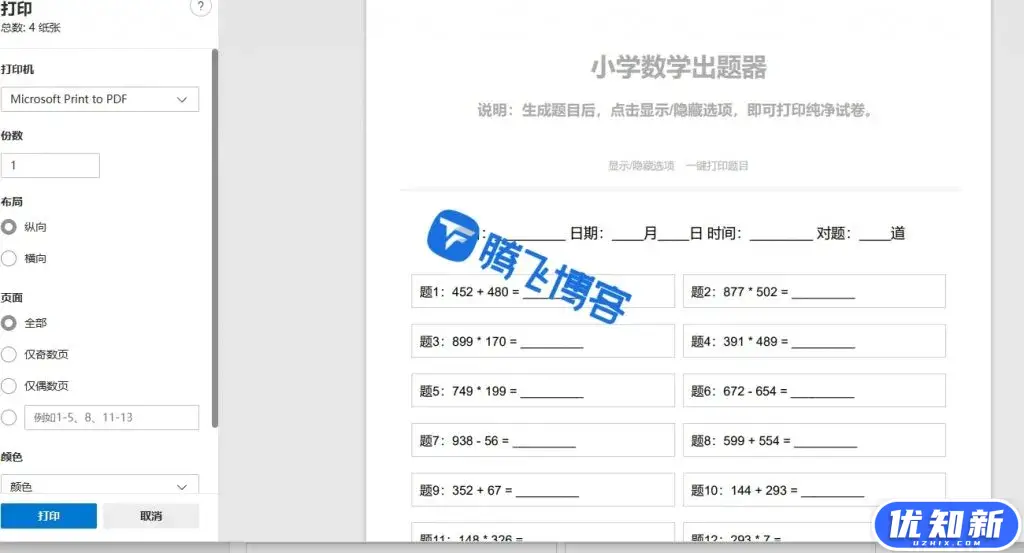Select the 横向 landscape layout radio button
The height and width of the screenshot is (553, 1024).
(x=8, y=259)
